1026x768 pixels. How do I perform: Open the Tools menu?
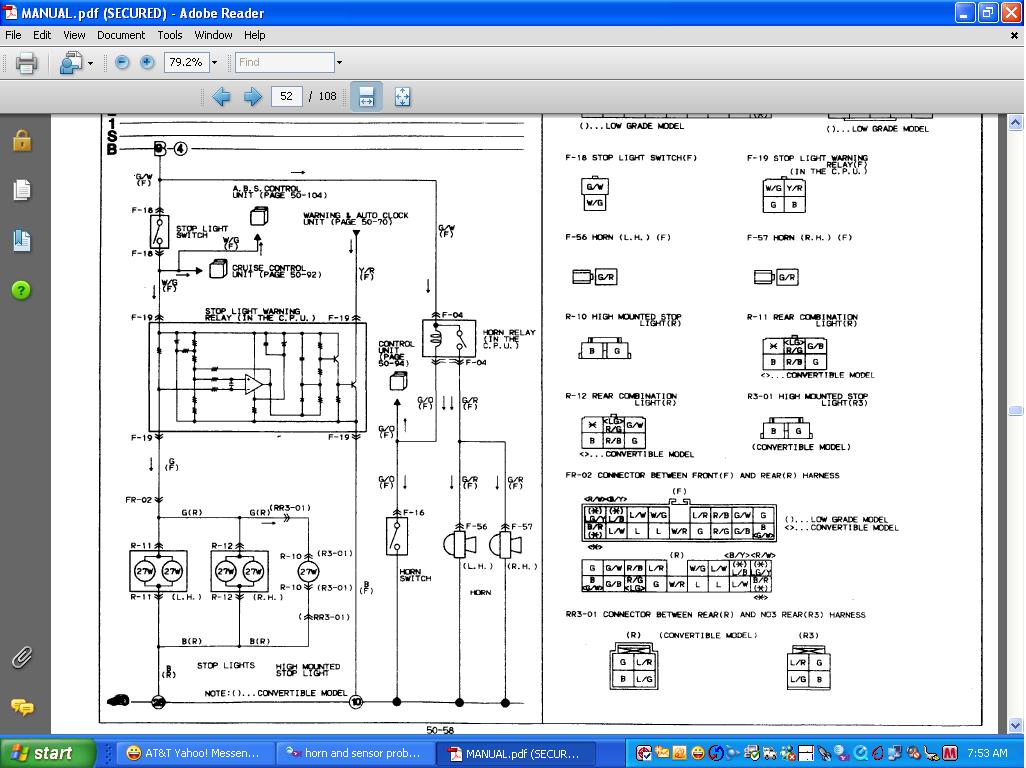point(170,35)
